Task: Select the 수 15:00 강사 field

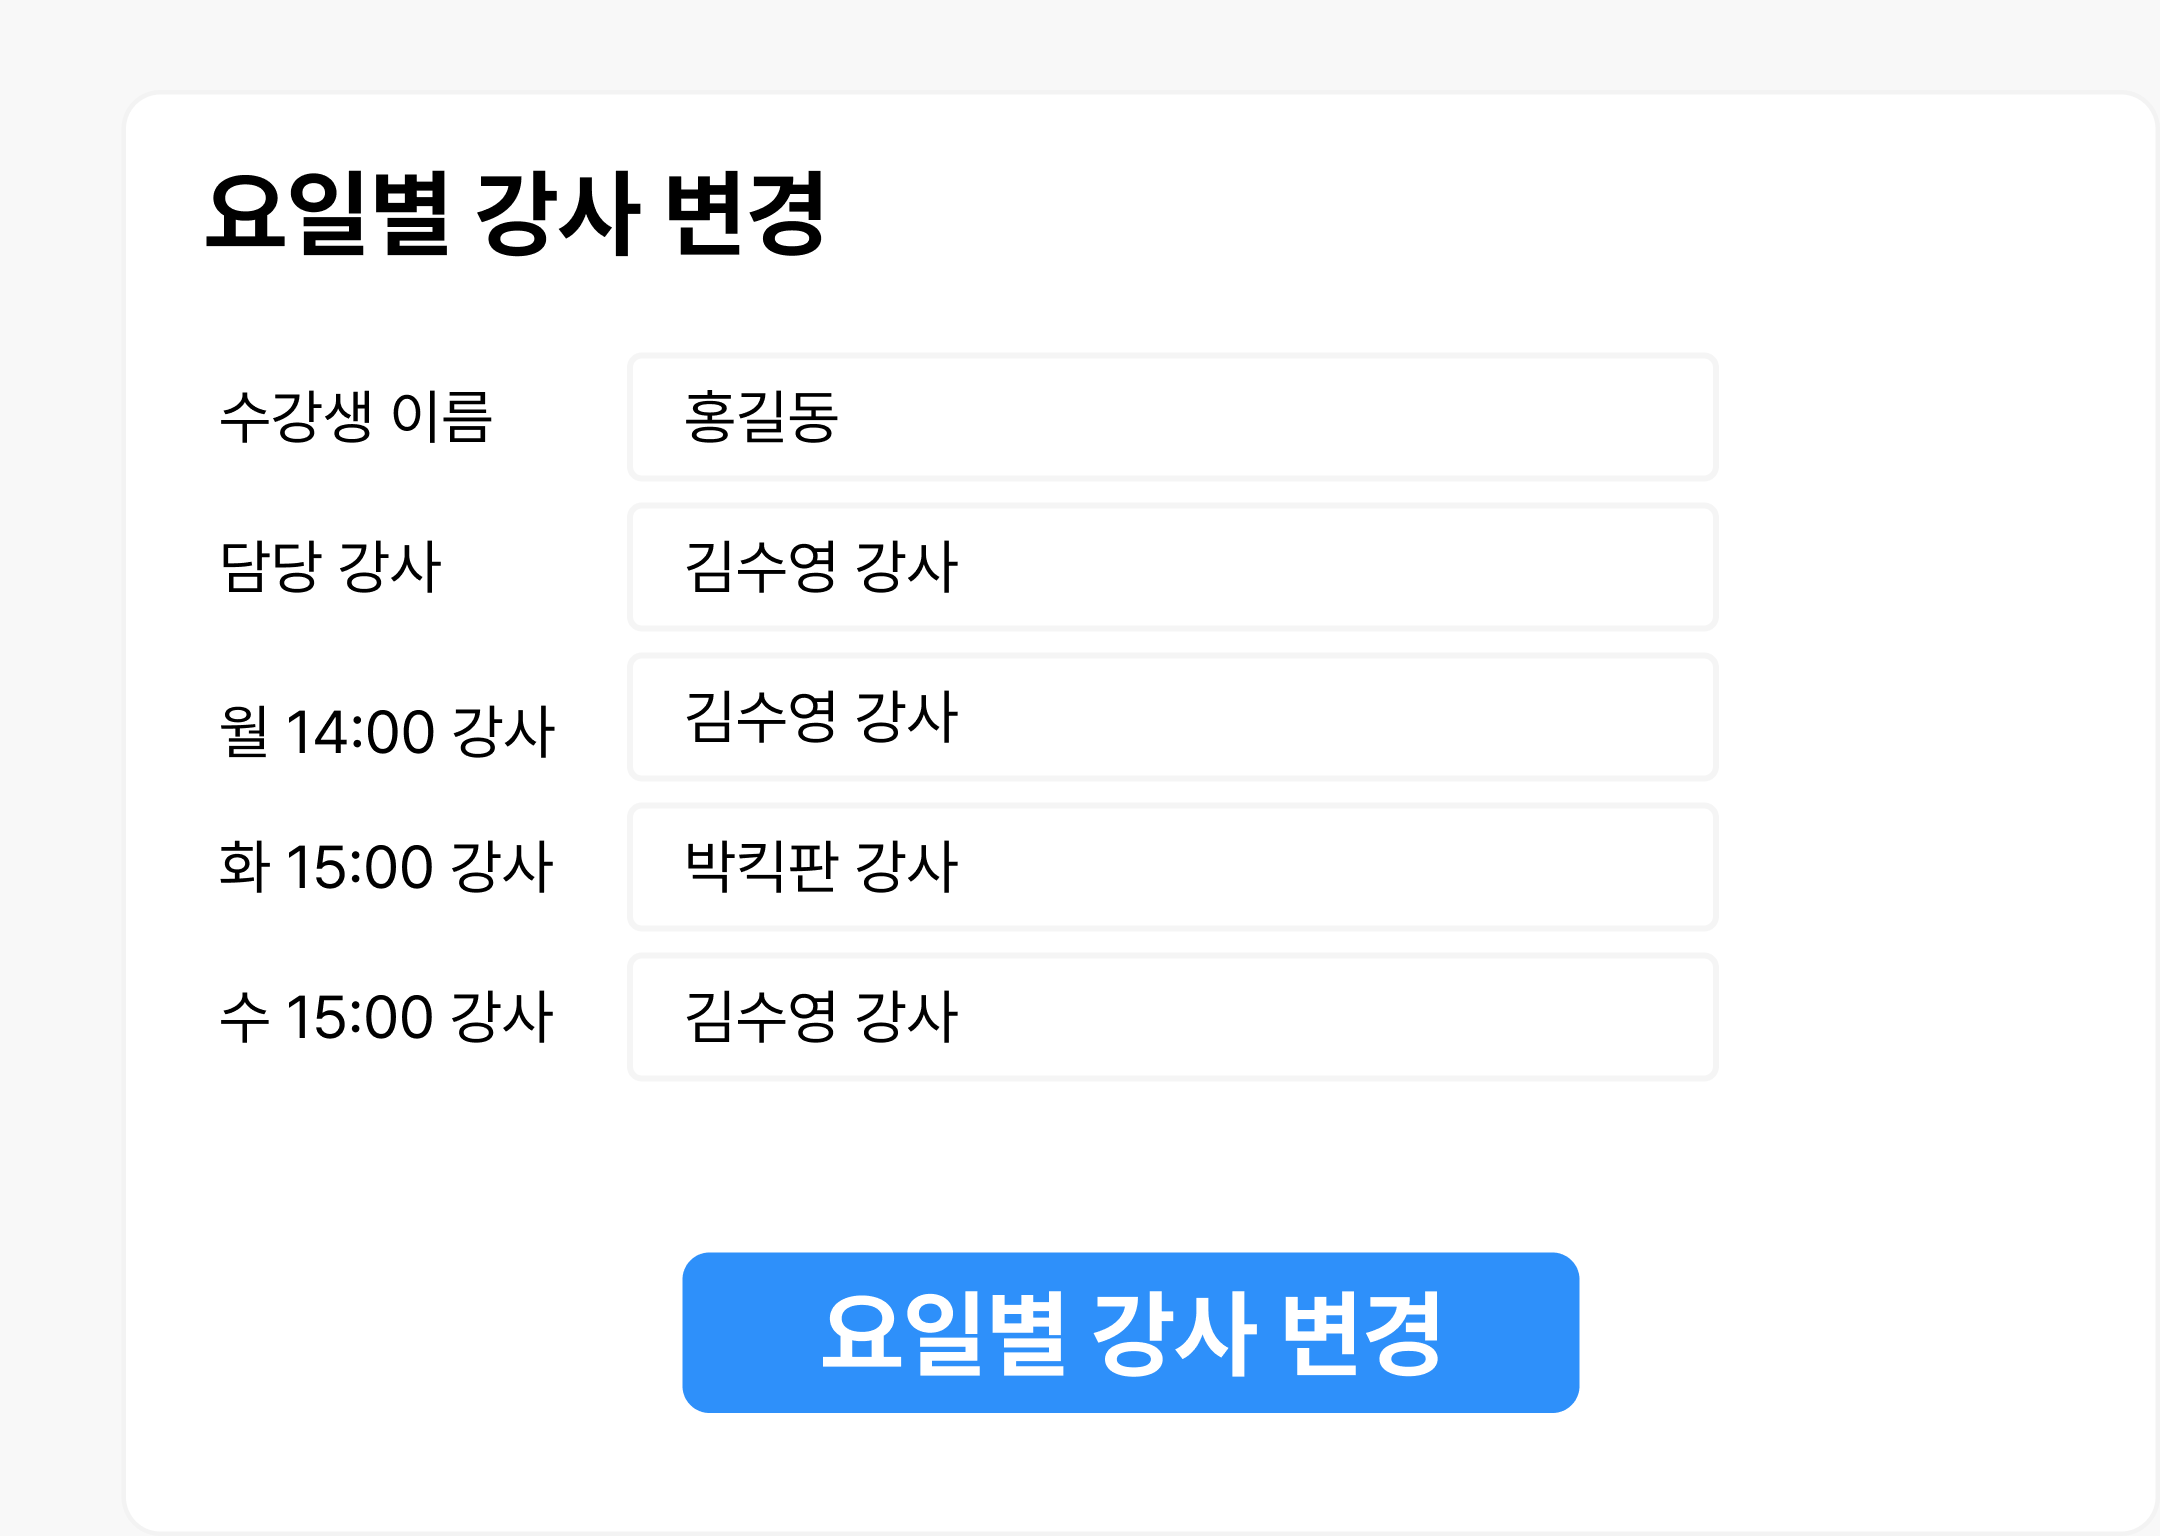Action: pos(1170,1016)
